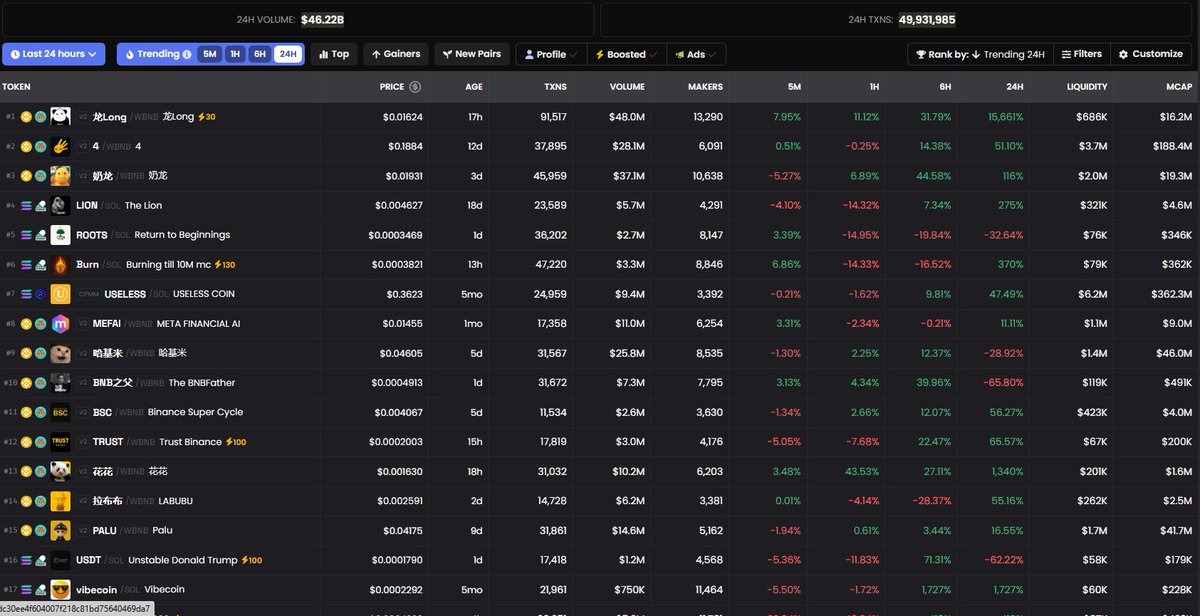
Task: Select the 6H trending timeframe
Action: click(x=260, y=54)
